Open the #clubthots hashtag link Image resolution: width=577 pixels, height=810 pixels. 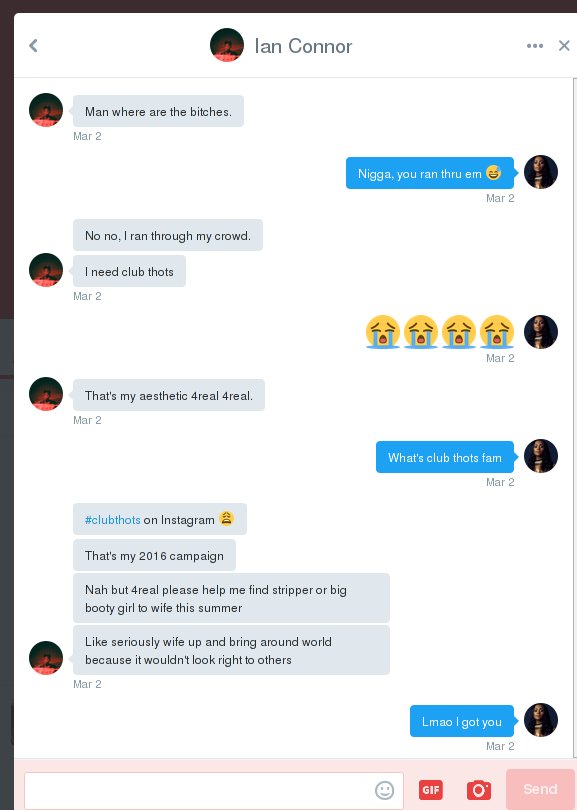click(113, 520)
